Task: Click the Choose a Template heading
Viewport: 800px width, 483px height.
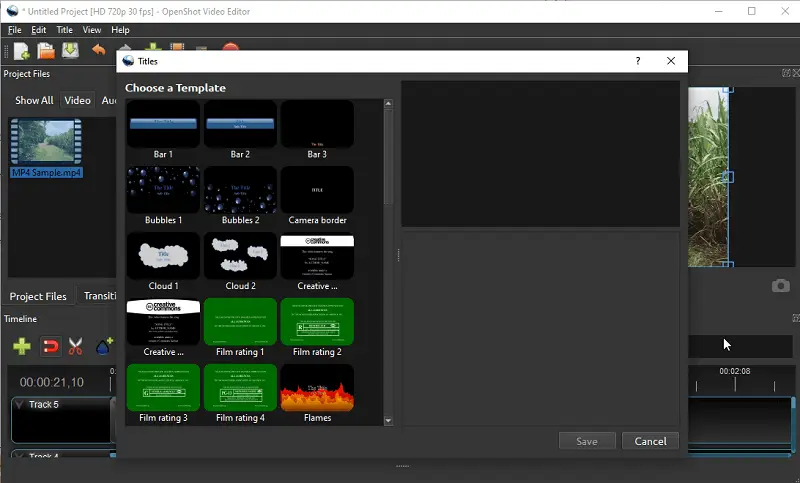Action: pyautogui.click(x=176, y=88)
